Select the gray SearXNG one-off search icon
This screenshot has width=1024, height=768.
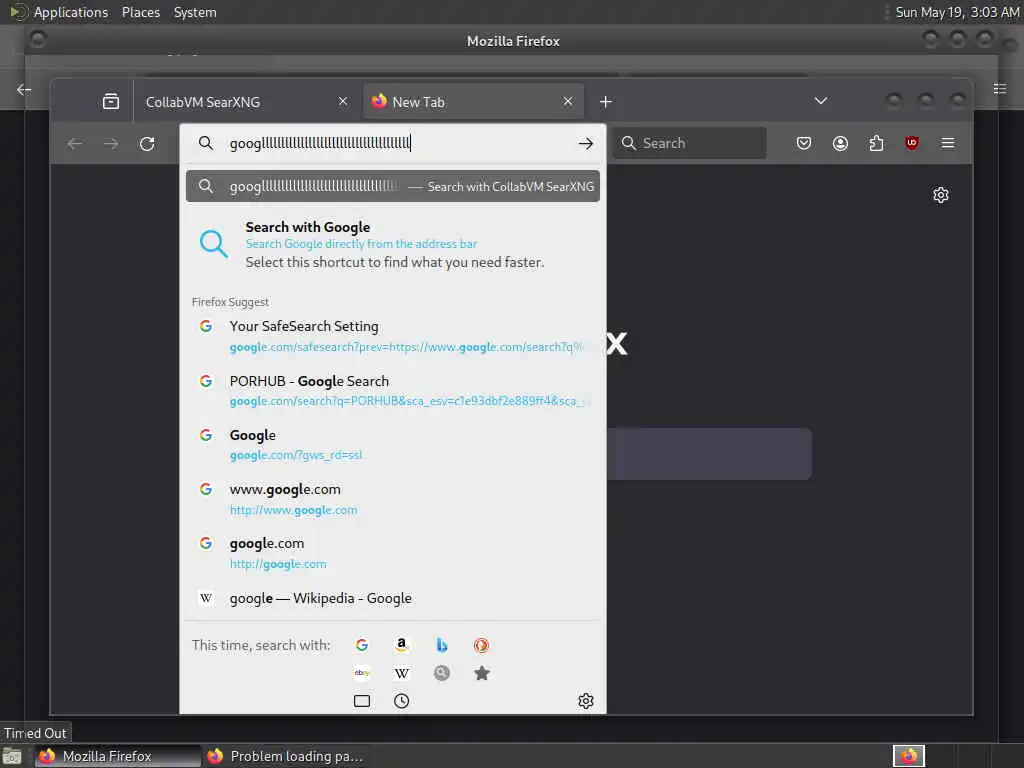[x=441, y=673]
